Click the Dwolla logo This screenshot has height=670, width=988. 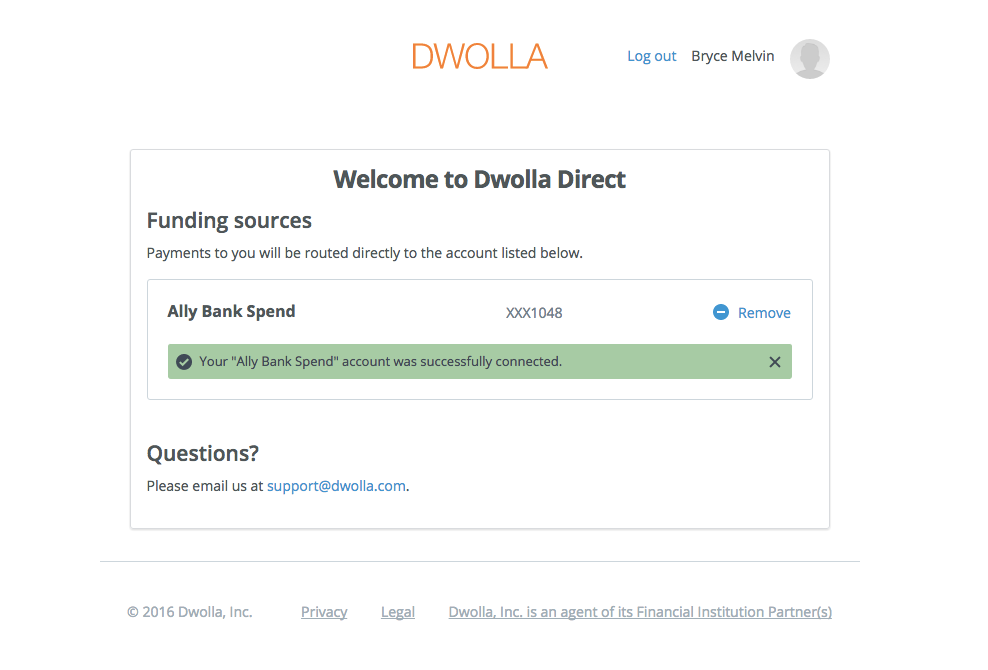[479, 56]
